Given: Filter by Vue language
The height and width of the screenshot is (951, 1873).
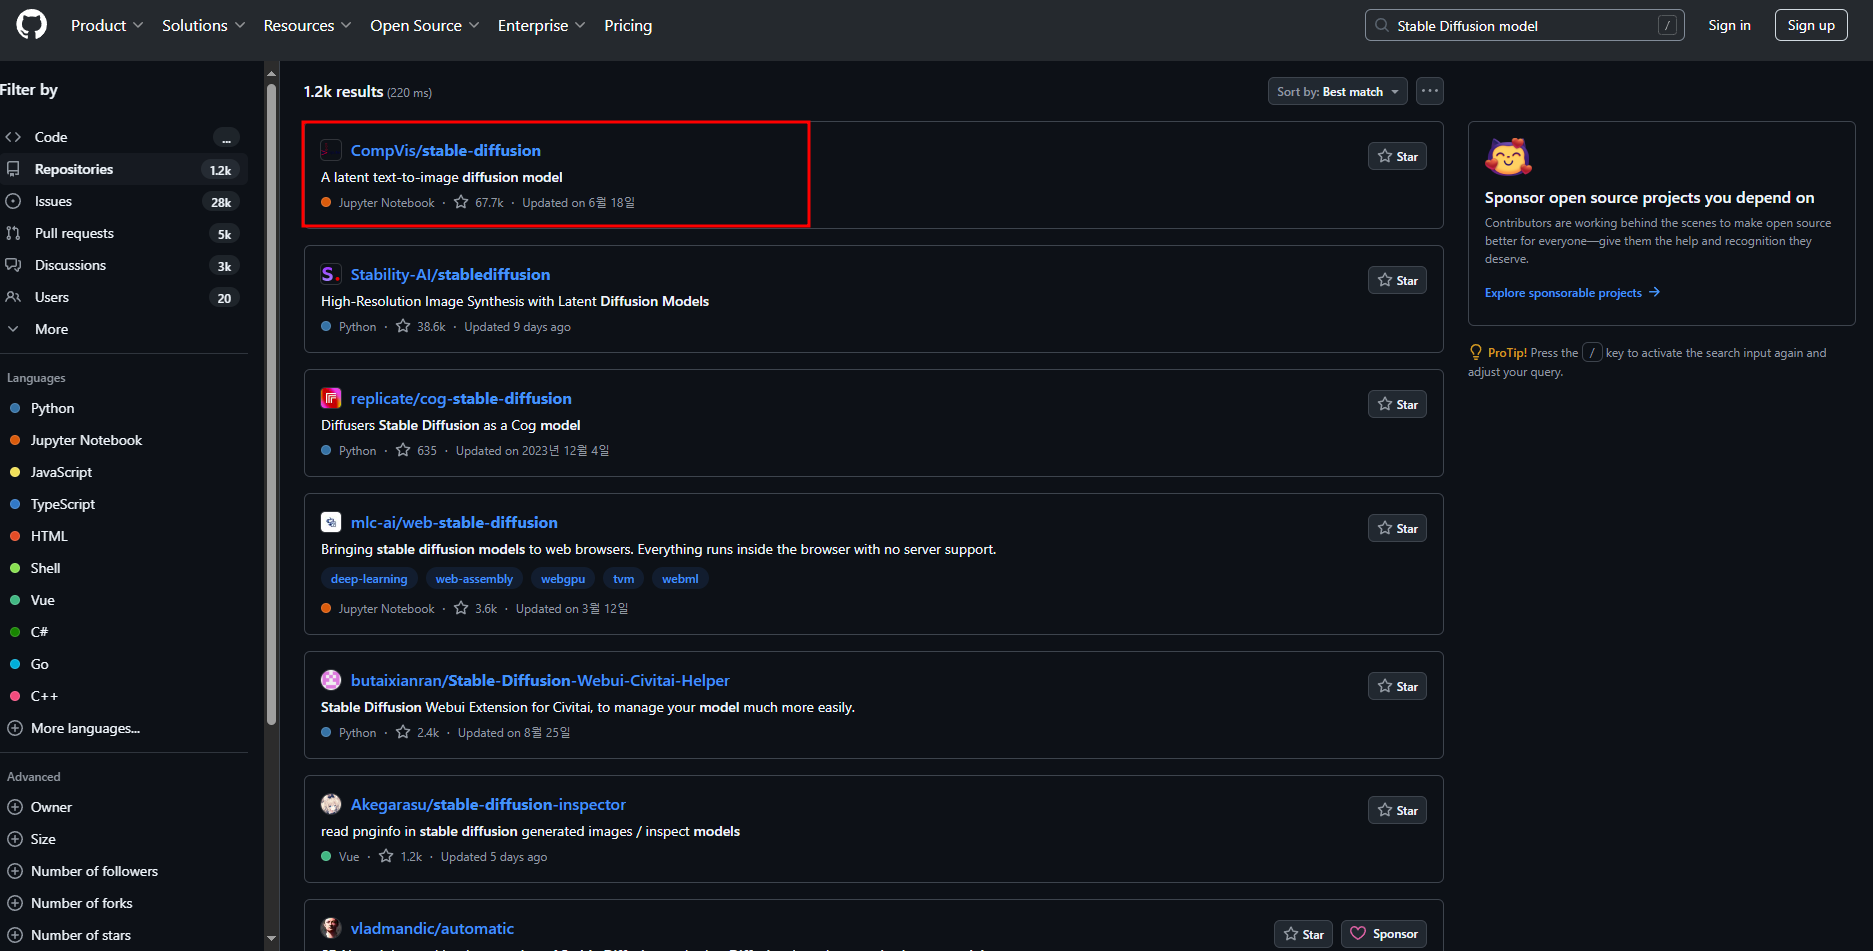Looking at the screenshot, I should (42, 600).
